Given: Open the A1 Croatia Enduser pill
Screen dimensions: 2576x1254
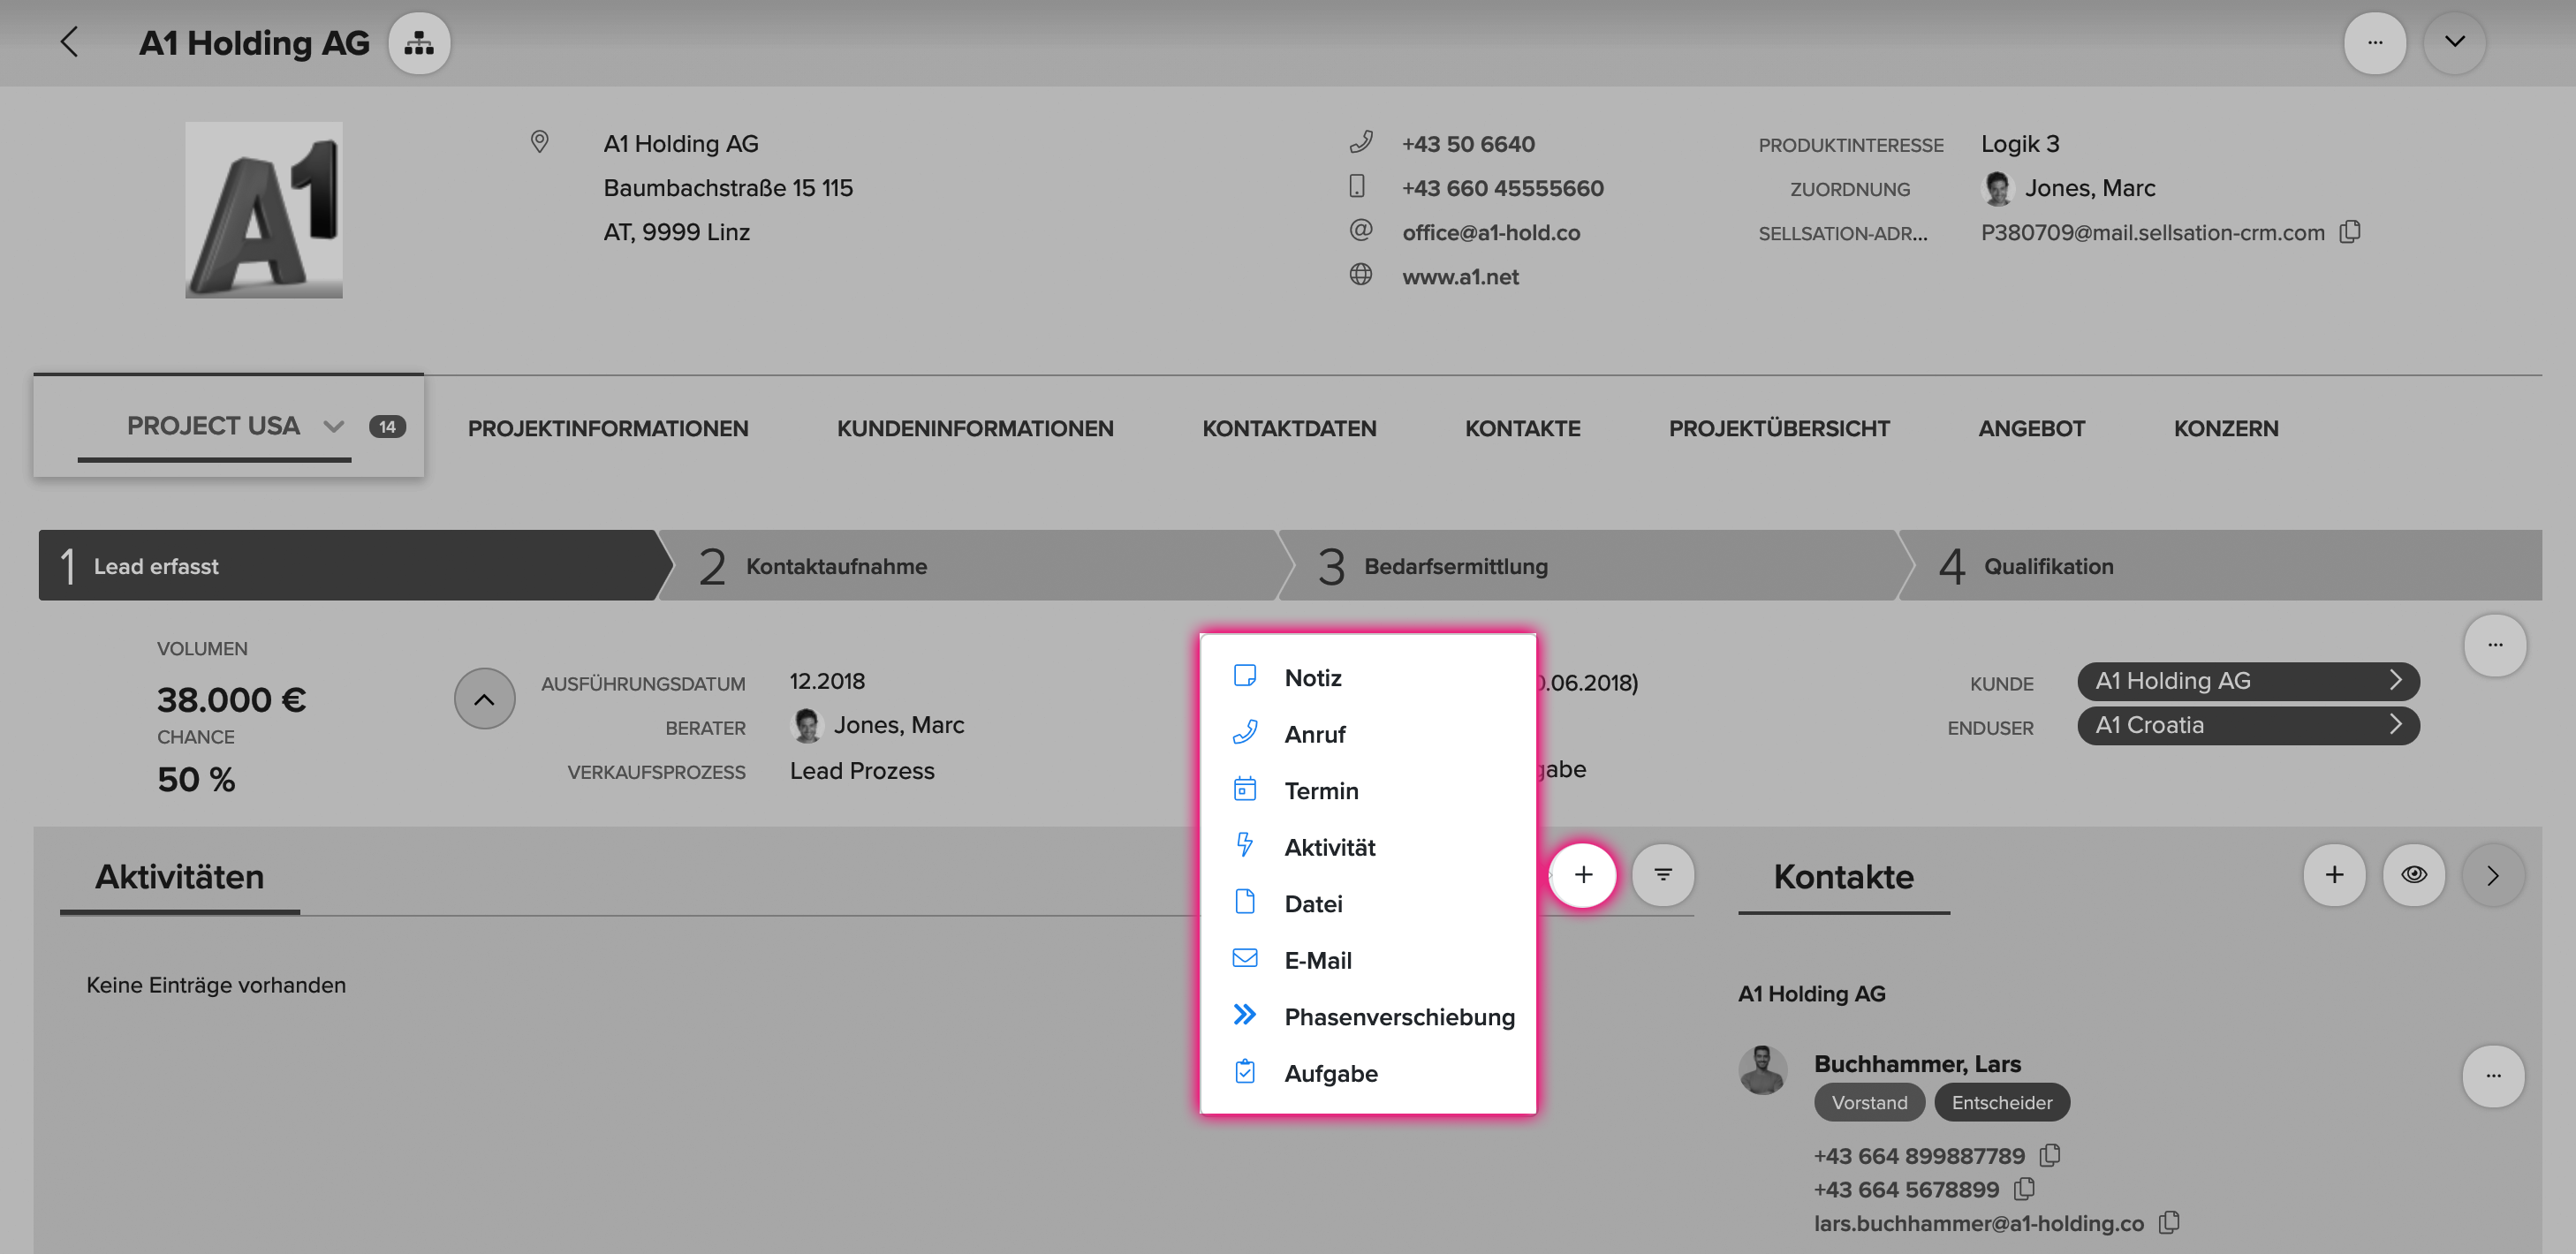Looking at the screenshot, I should click(x=2248, y=725).
